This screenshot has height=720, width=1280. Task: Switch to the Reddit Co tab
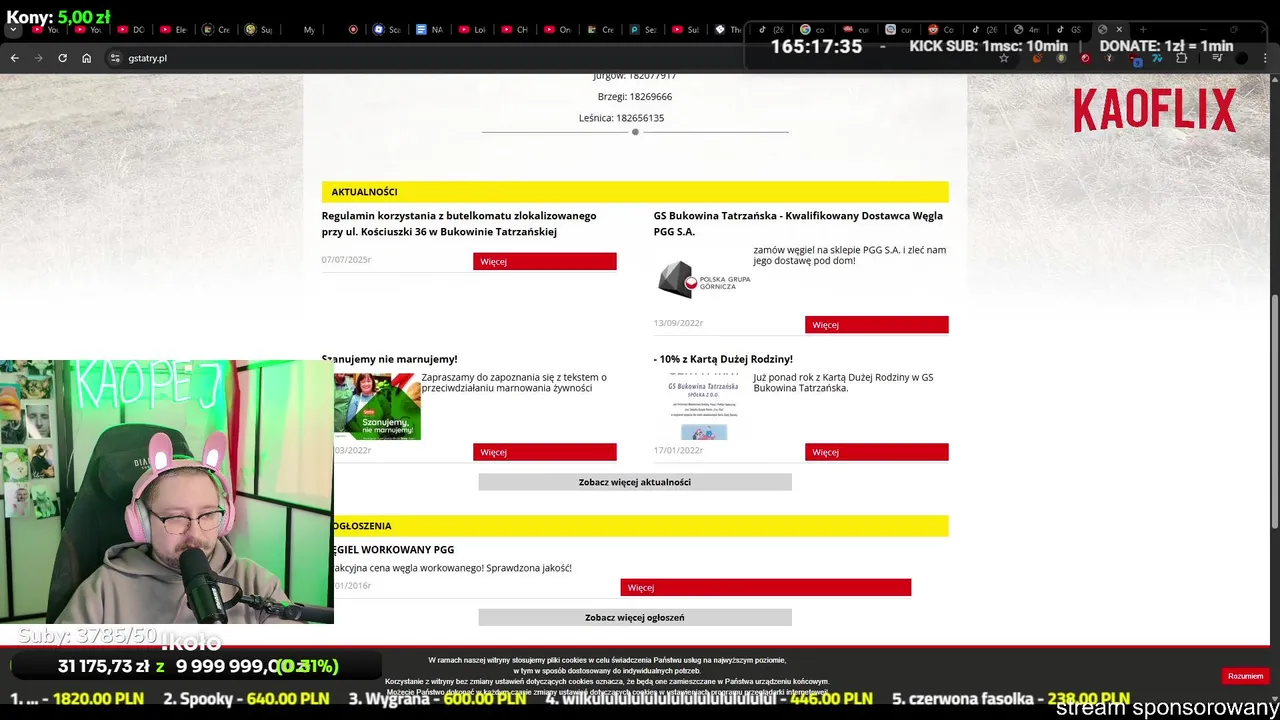[940, 29]
